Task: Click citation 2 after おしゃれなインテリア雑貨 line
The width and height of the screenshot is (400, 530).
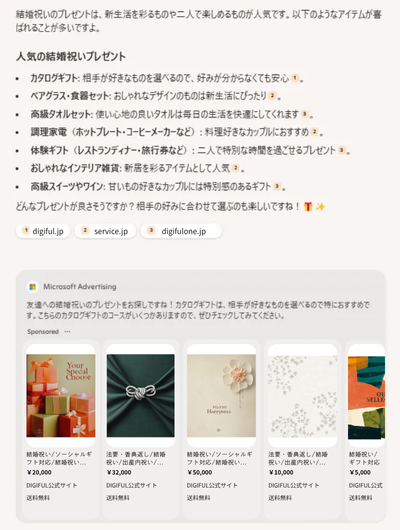Action: 235,168
